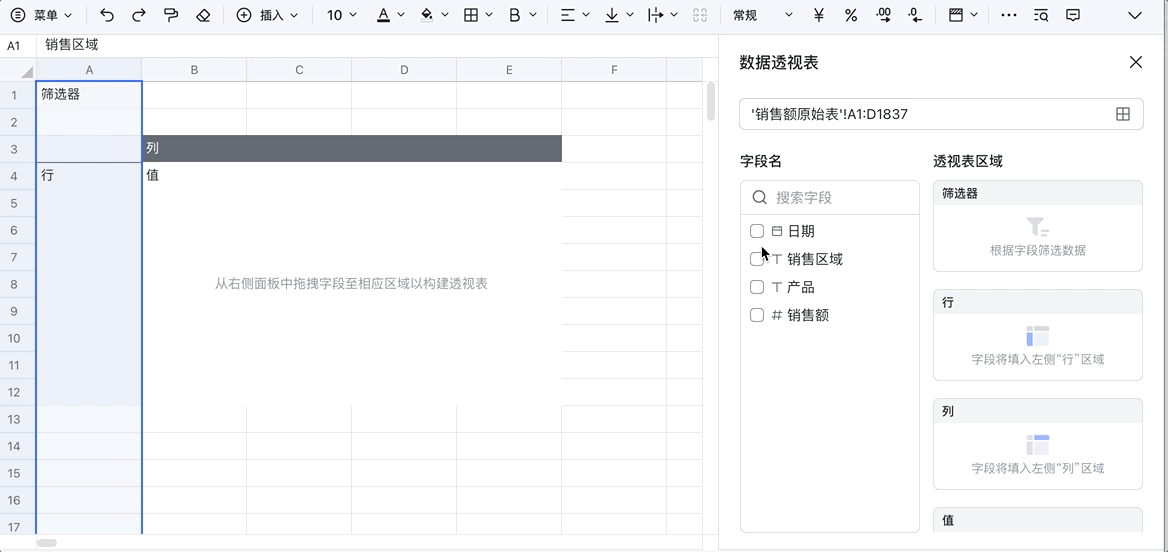1168x552 pixels.
Task: Enable the 销售额 field checkbox
Action: [x=757, y=315]
